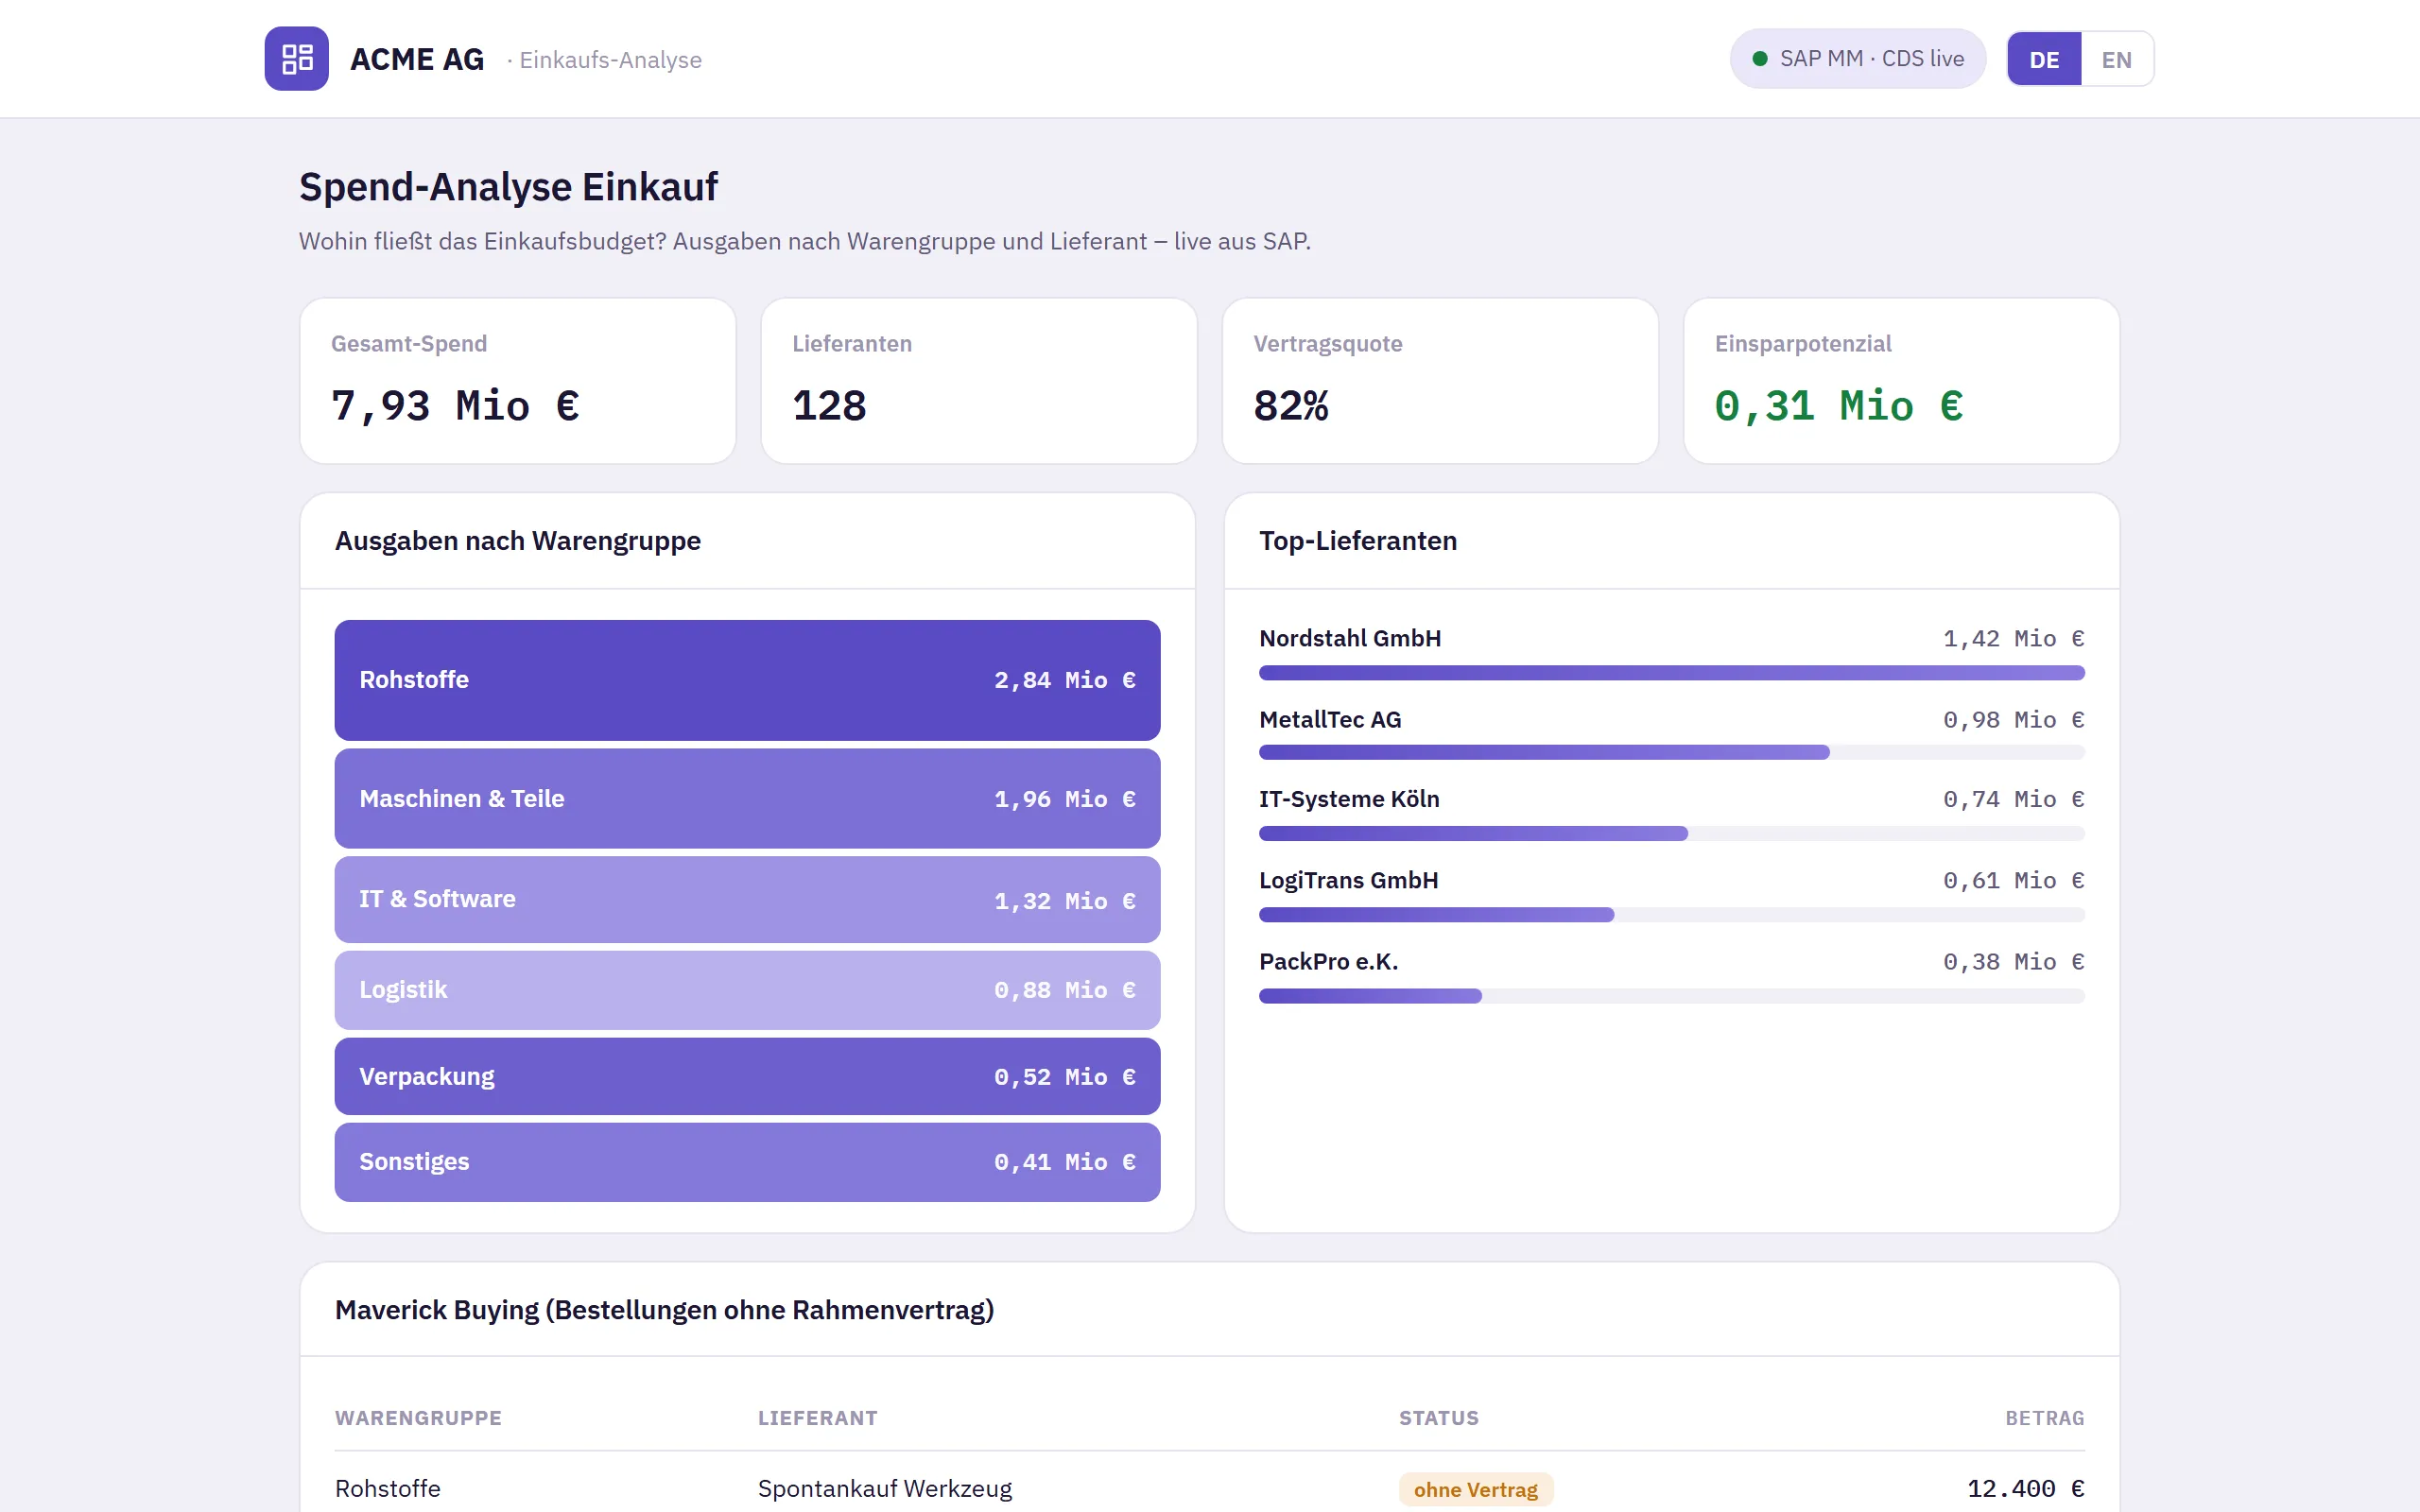This screenshot has width=2420, height=1512.
Task: Click the 0,74 Mio € supplier amount
Action: point(2013,799)
